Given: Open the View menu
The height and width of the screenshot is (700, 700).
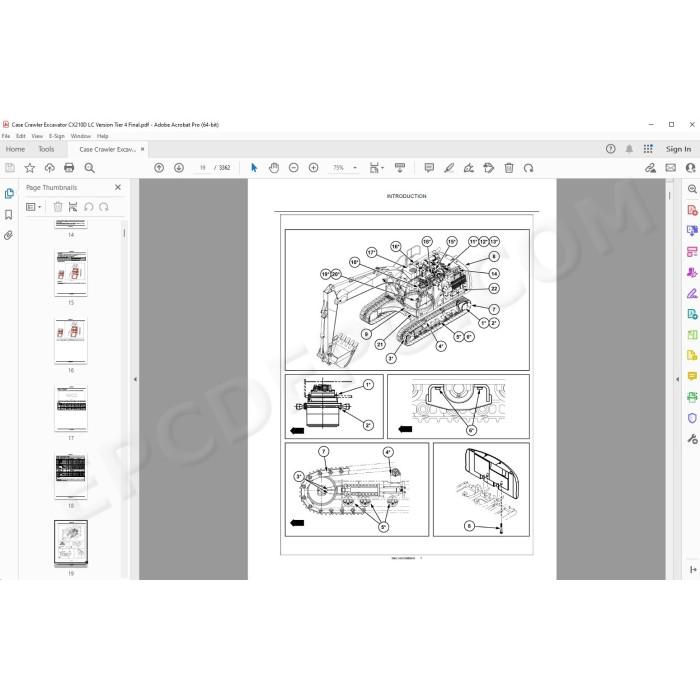Looking at the screenshot, I should 37,136.
